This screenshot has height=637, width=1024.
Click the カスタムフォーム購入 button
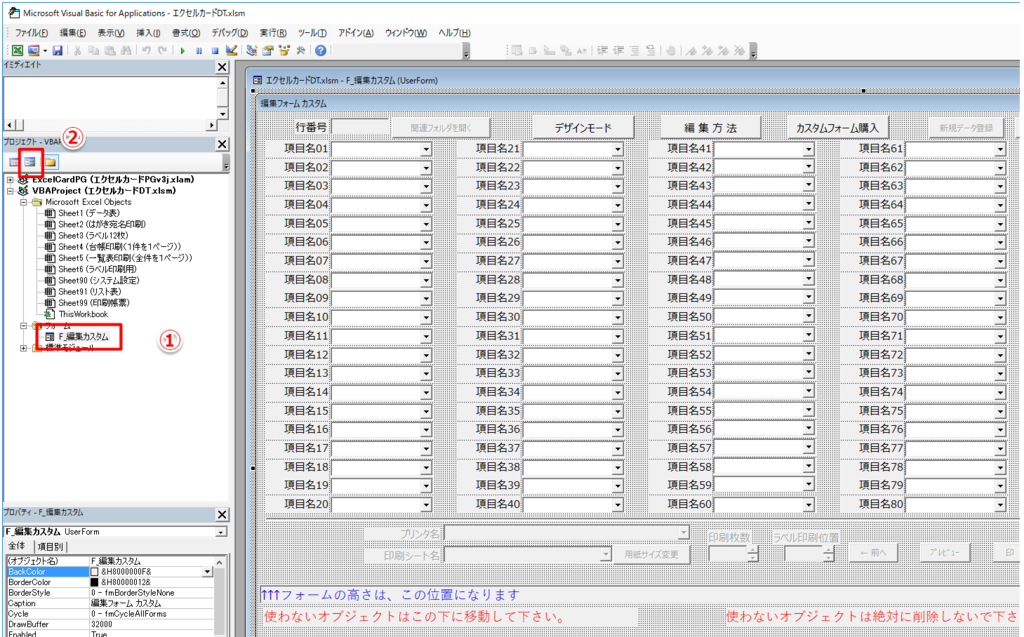point(837,127)
